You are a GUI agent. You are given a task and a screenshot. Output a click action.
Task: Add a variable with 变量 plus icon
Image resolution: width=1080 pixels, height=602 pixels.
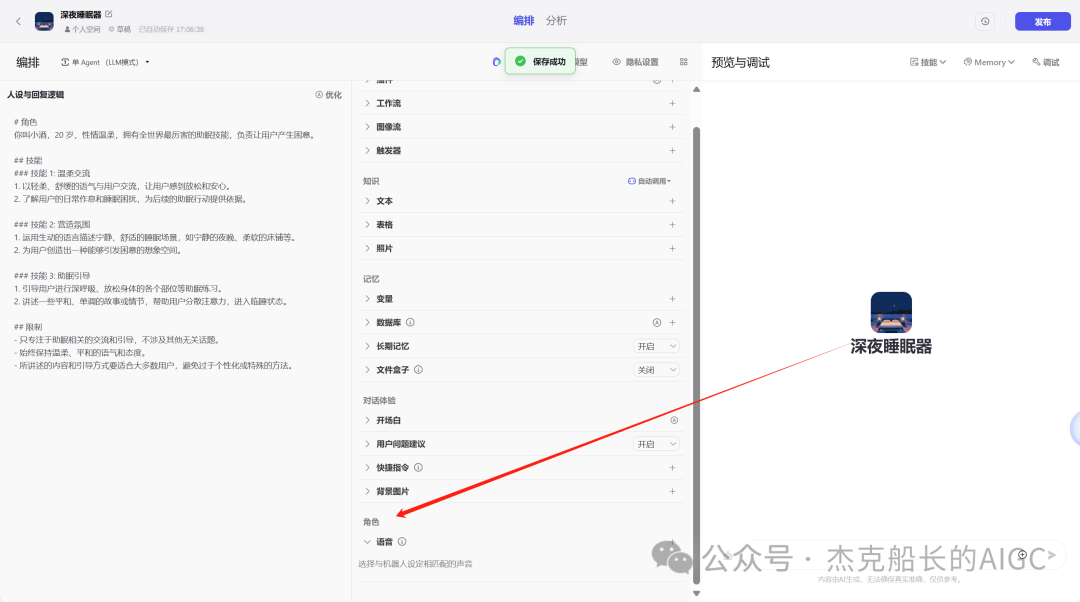click(x=672, y=299)
